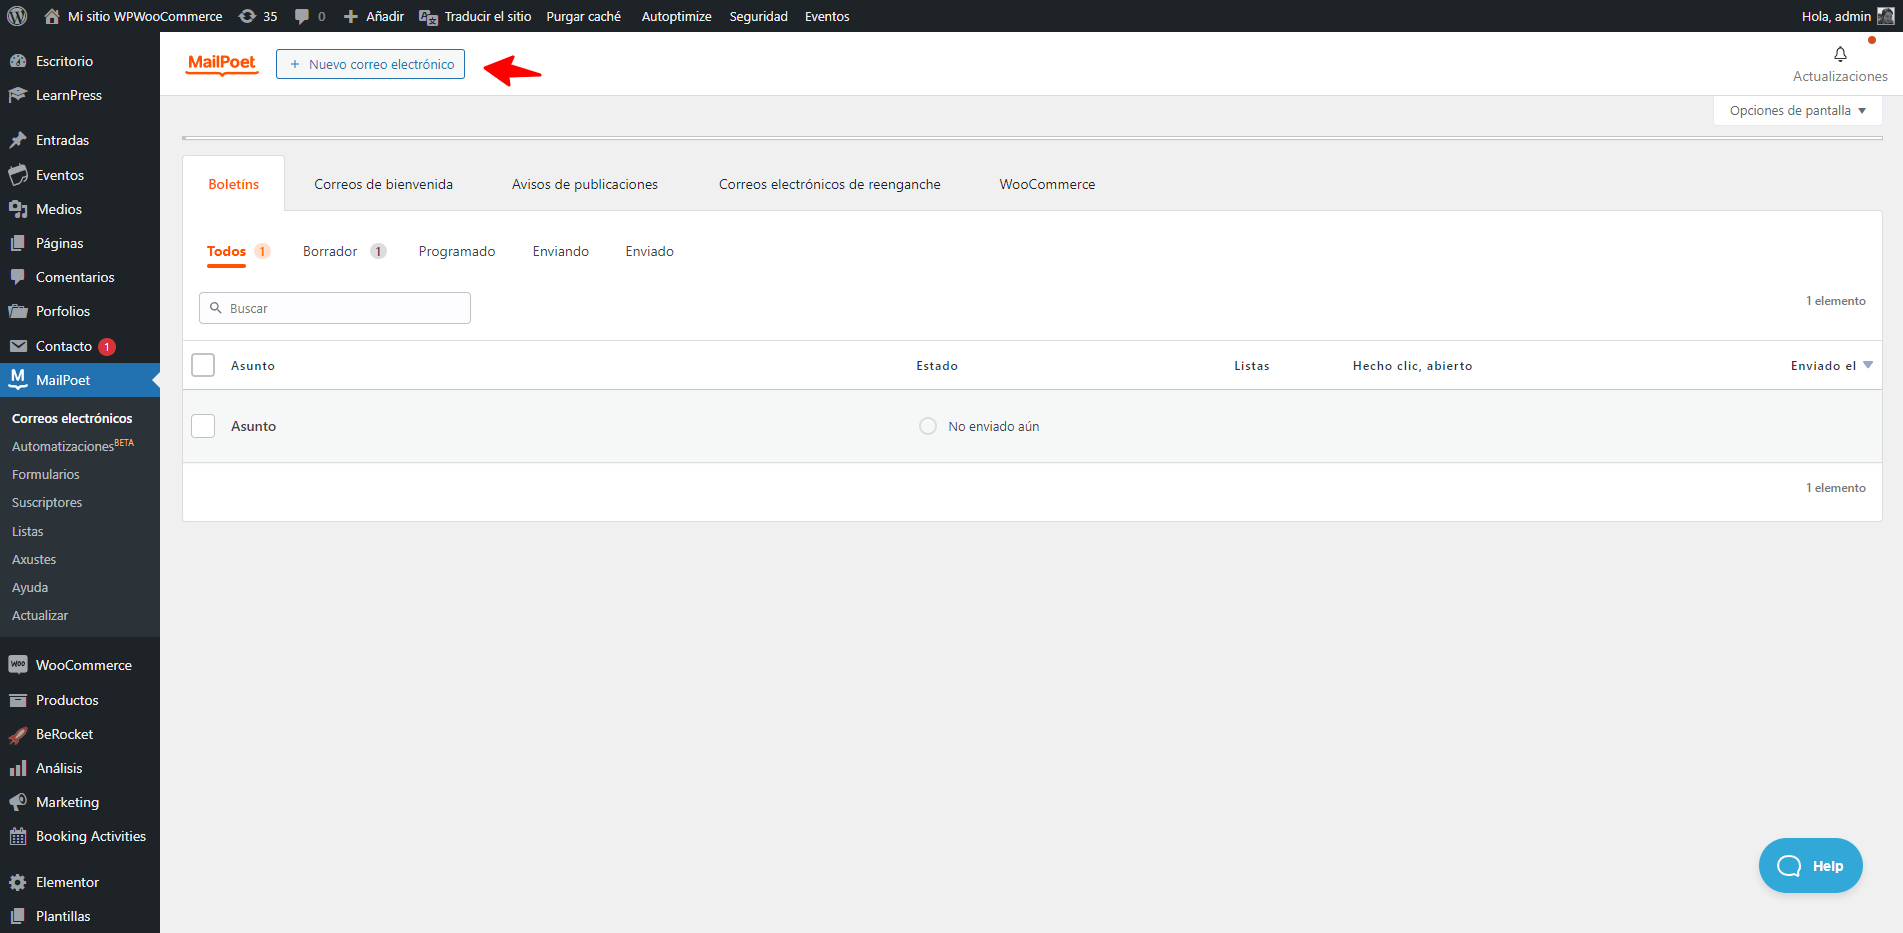Click the Páginas icon in sidebar
Viewport: 1903px width, 933px height.
[18, 243]
